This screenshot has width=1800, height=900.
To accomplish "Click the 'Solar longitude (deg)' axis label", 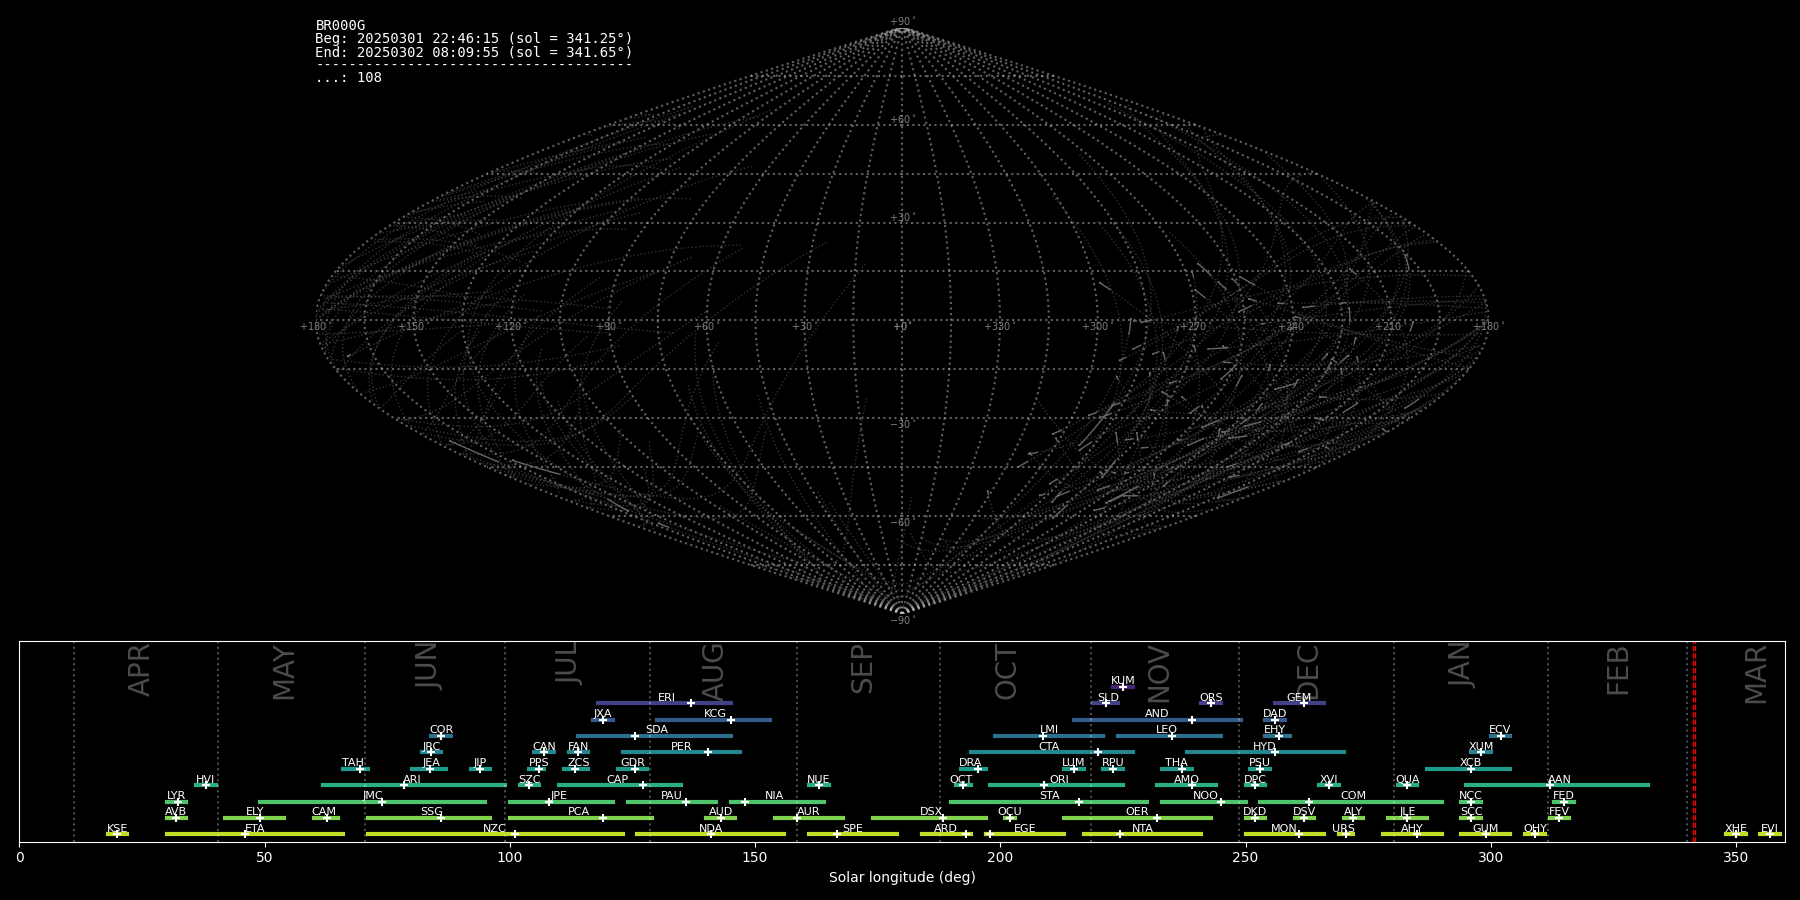I will point(902,878).
